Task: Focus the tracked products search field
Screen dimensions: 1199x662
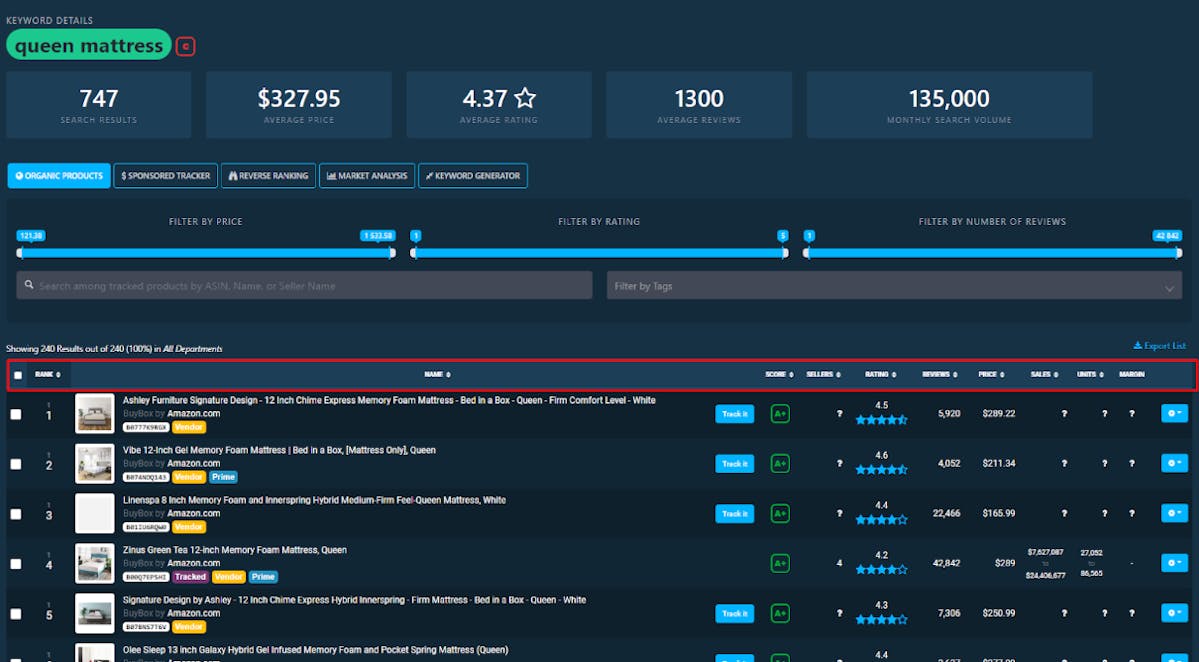Action: [x=304, y=285]
